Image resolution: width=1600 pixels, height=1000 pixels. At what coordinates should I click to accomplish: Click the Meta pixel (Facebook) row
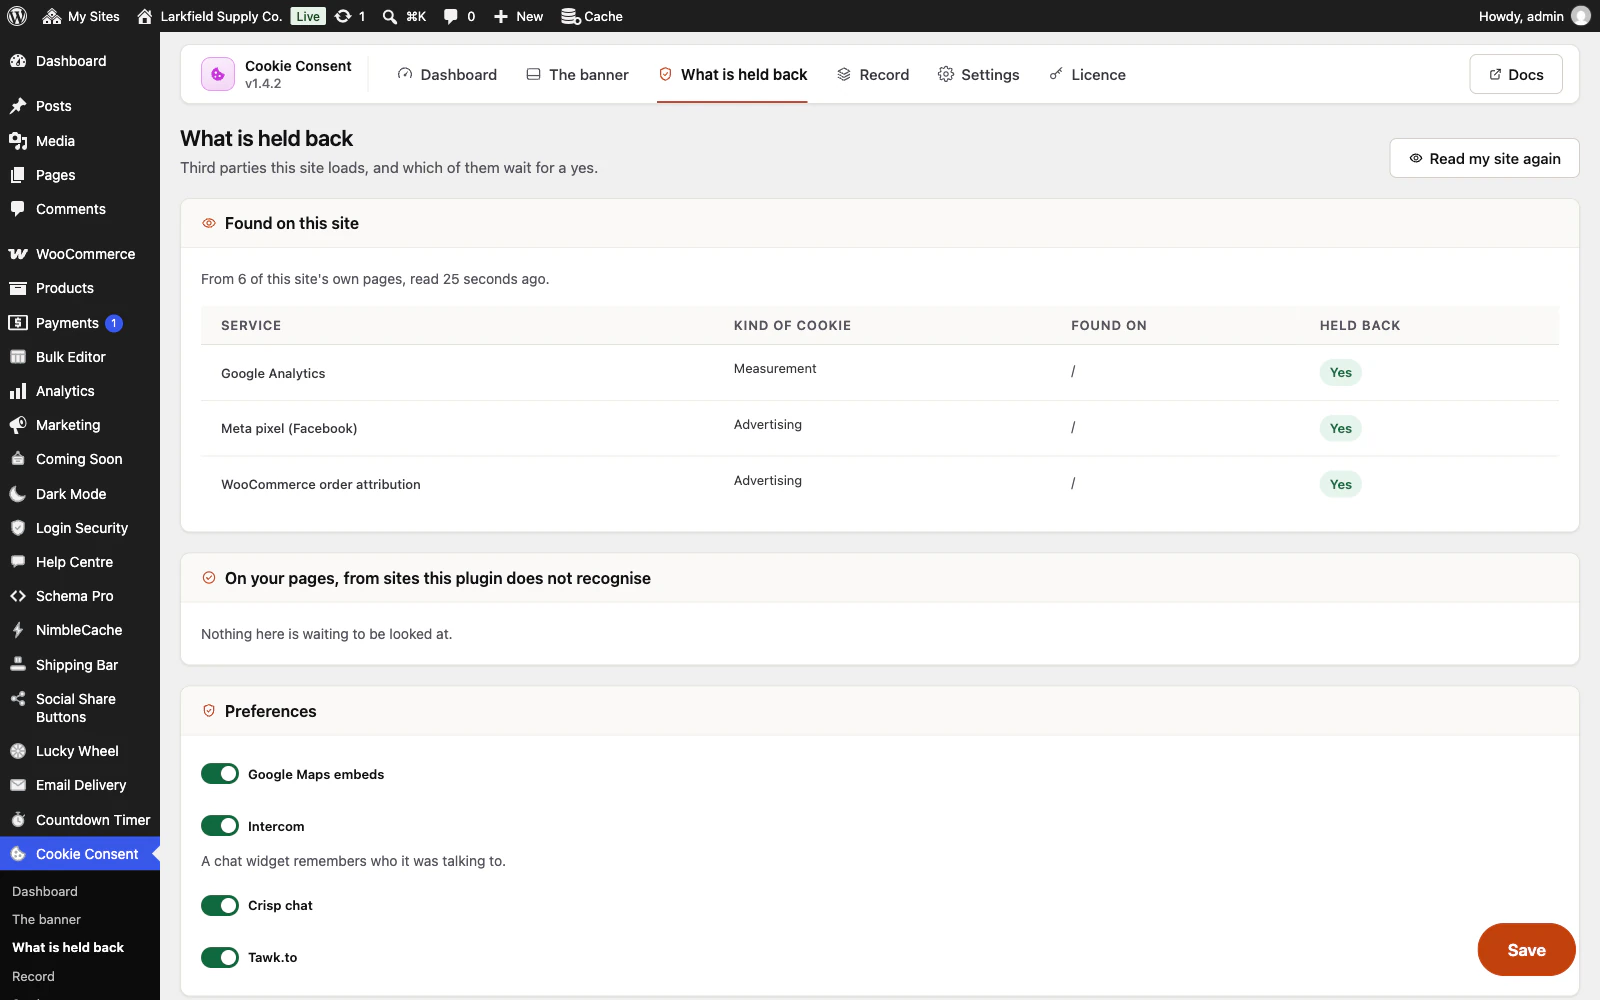click(880, 429)
